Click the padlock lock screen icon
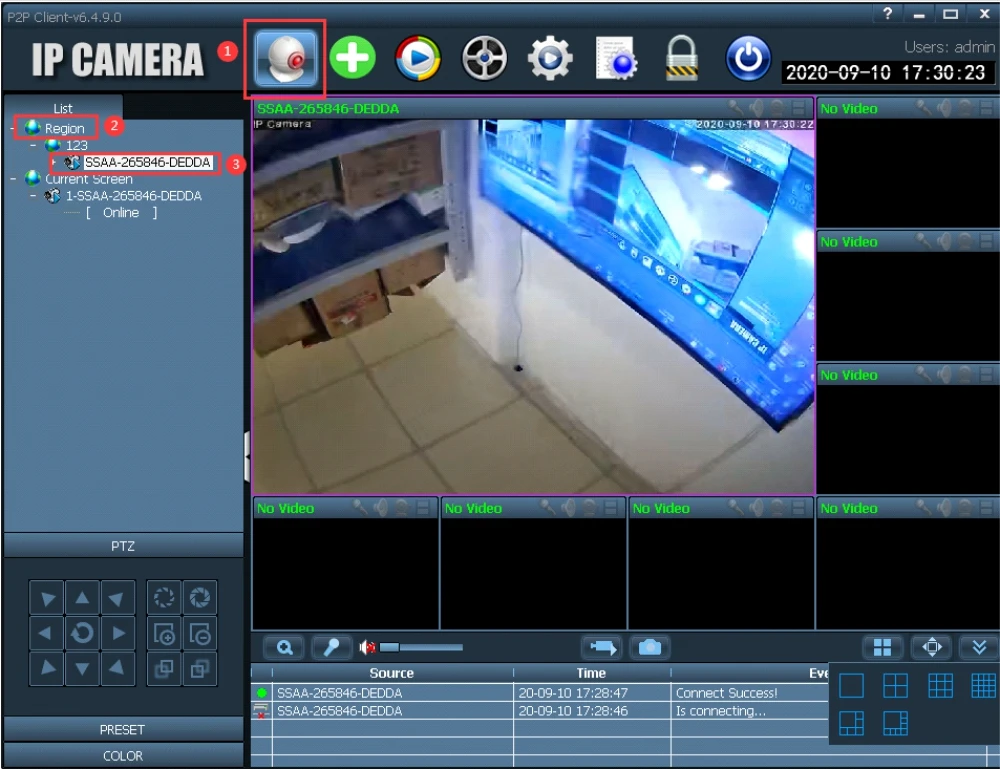The width and height of the screenshot is (1000, 769). (681, 59)
